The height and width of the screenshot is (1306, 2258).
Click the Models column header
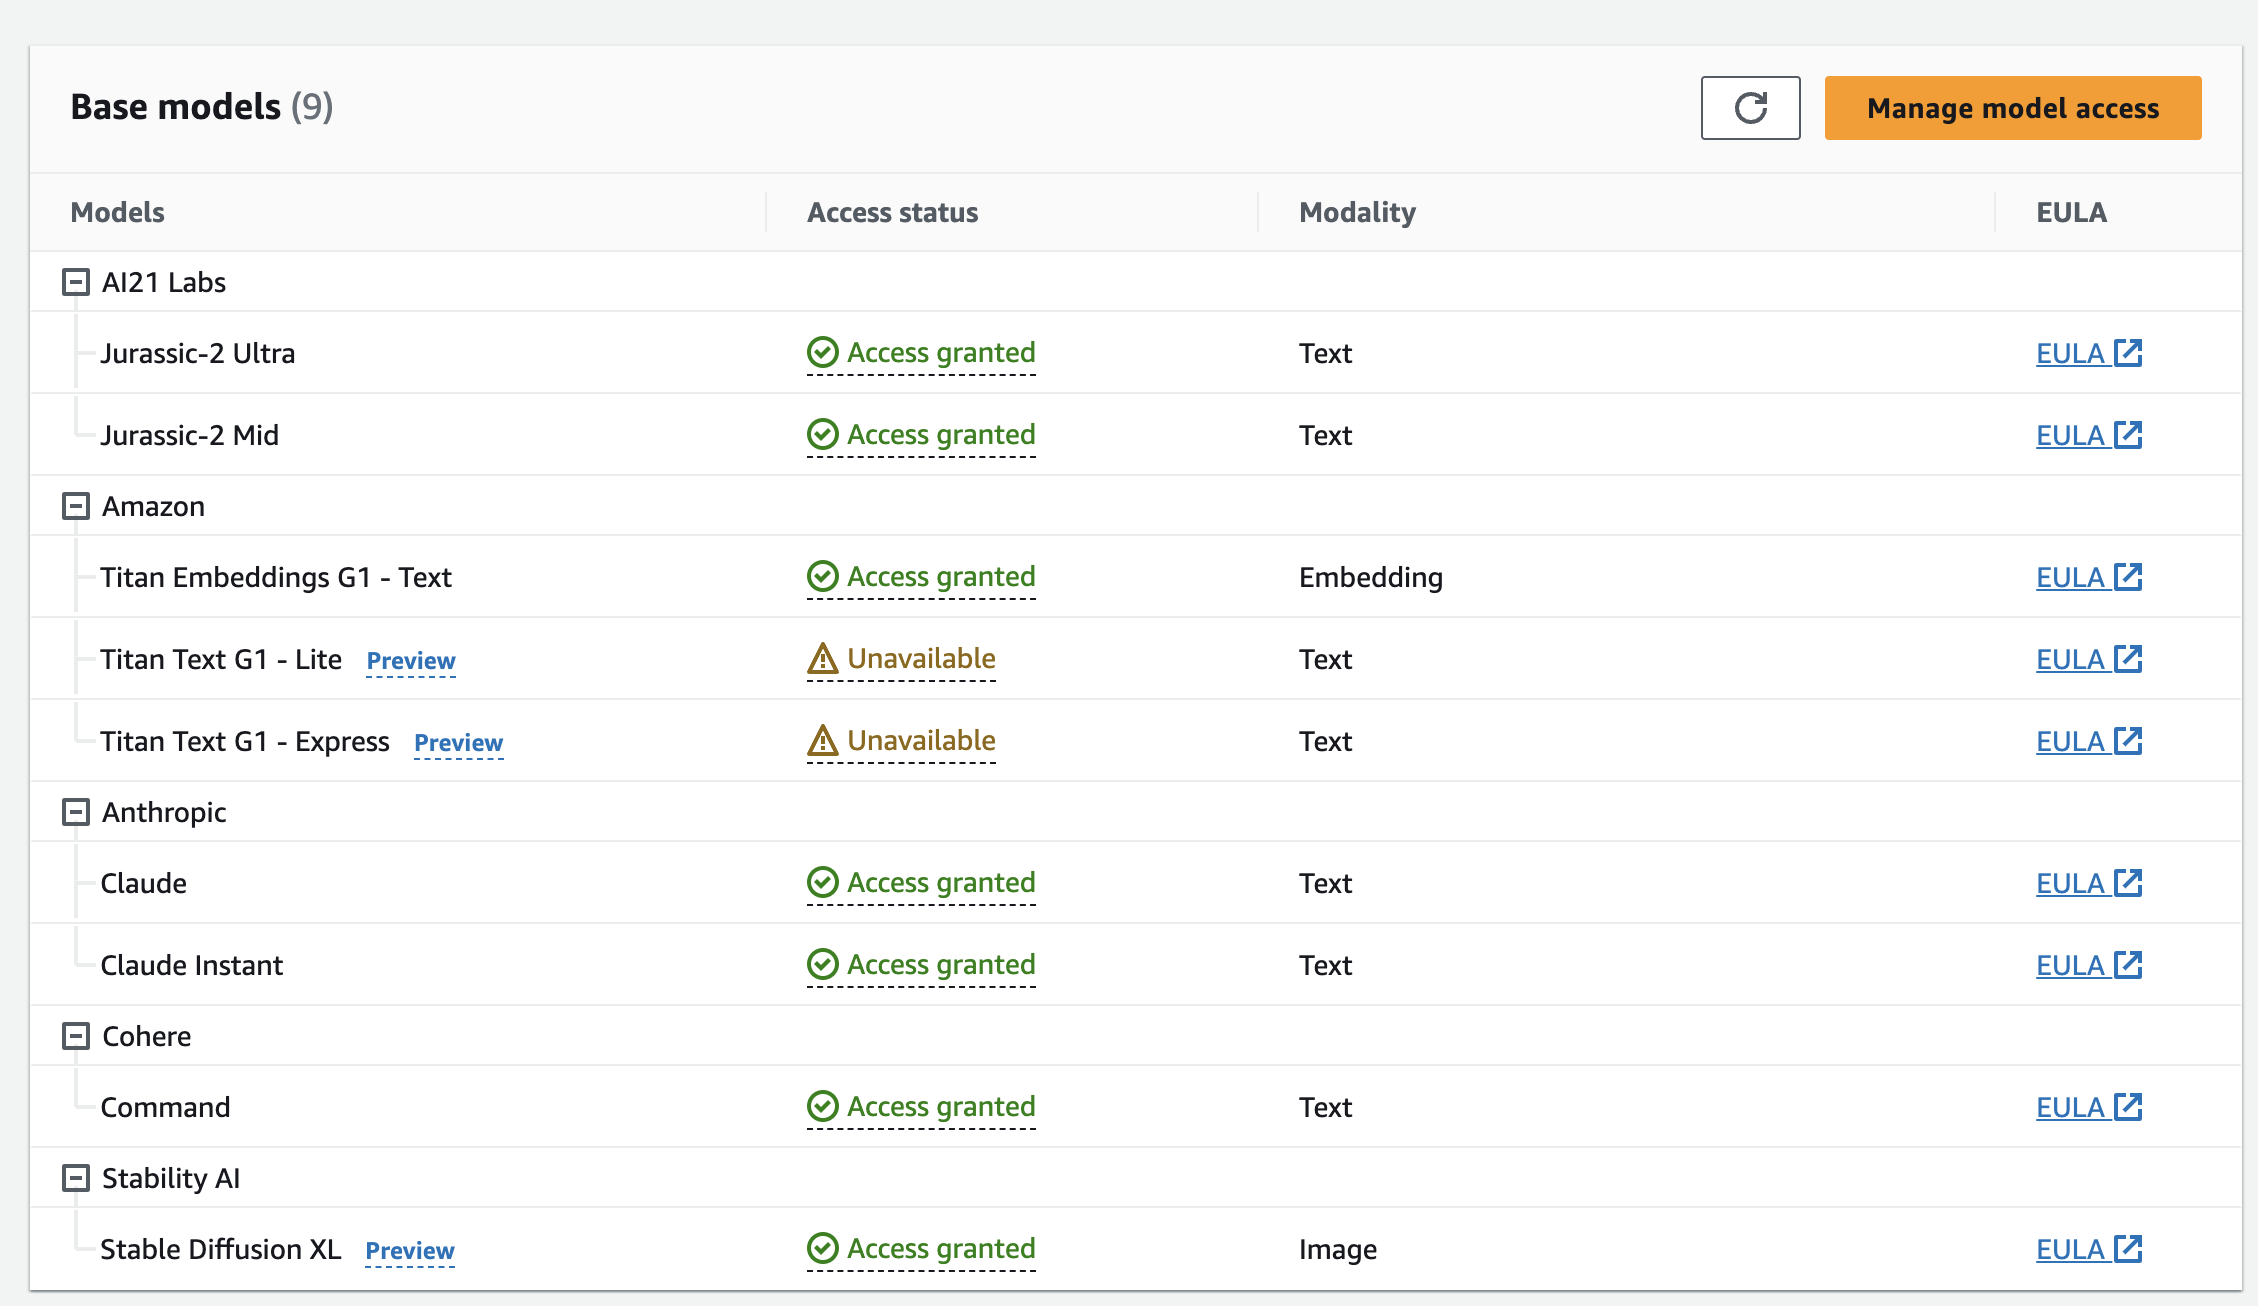pos(117,212)
